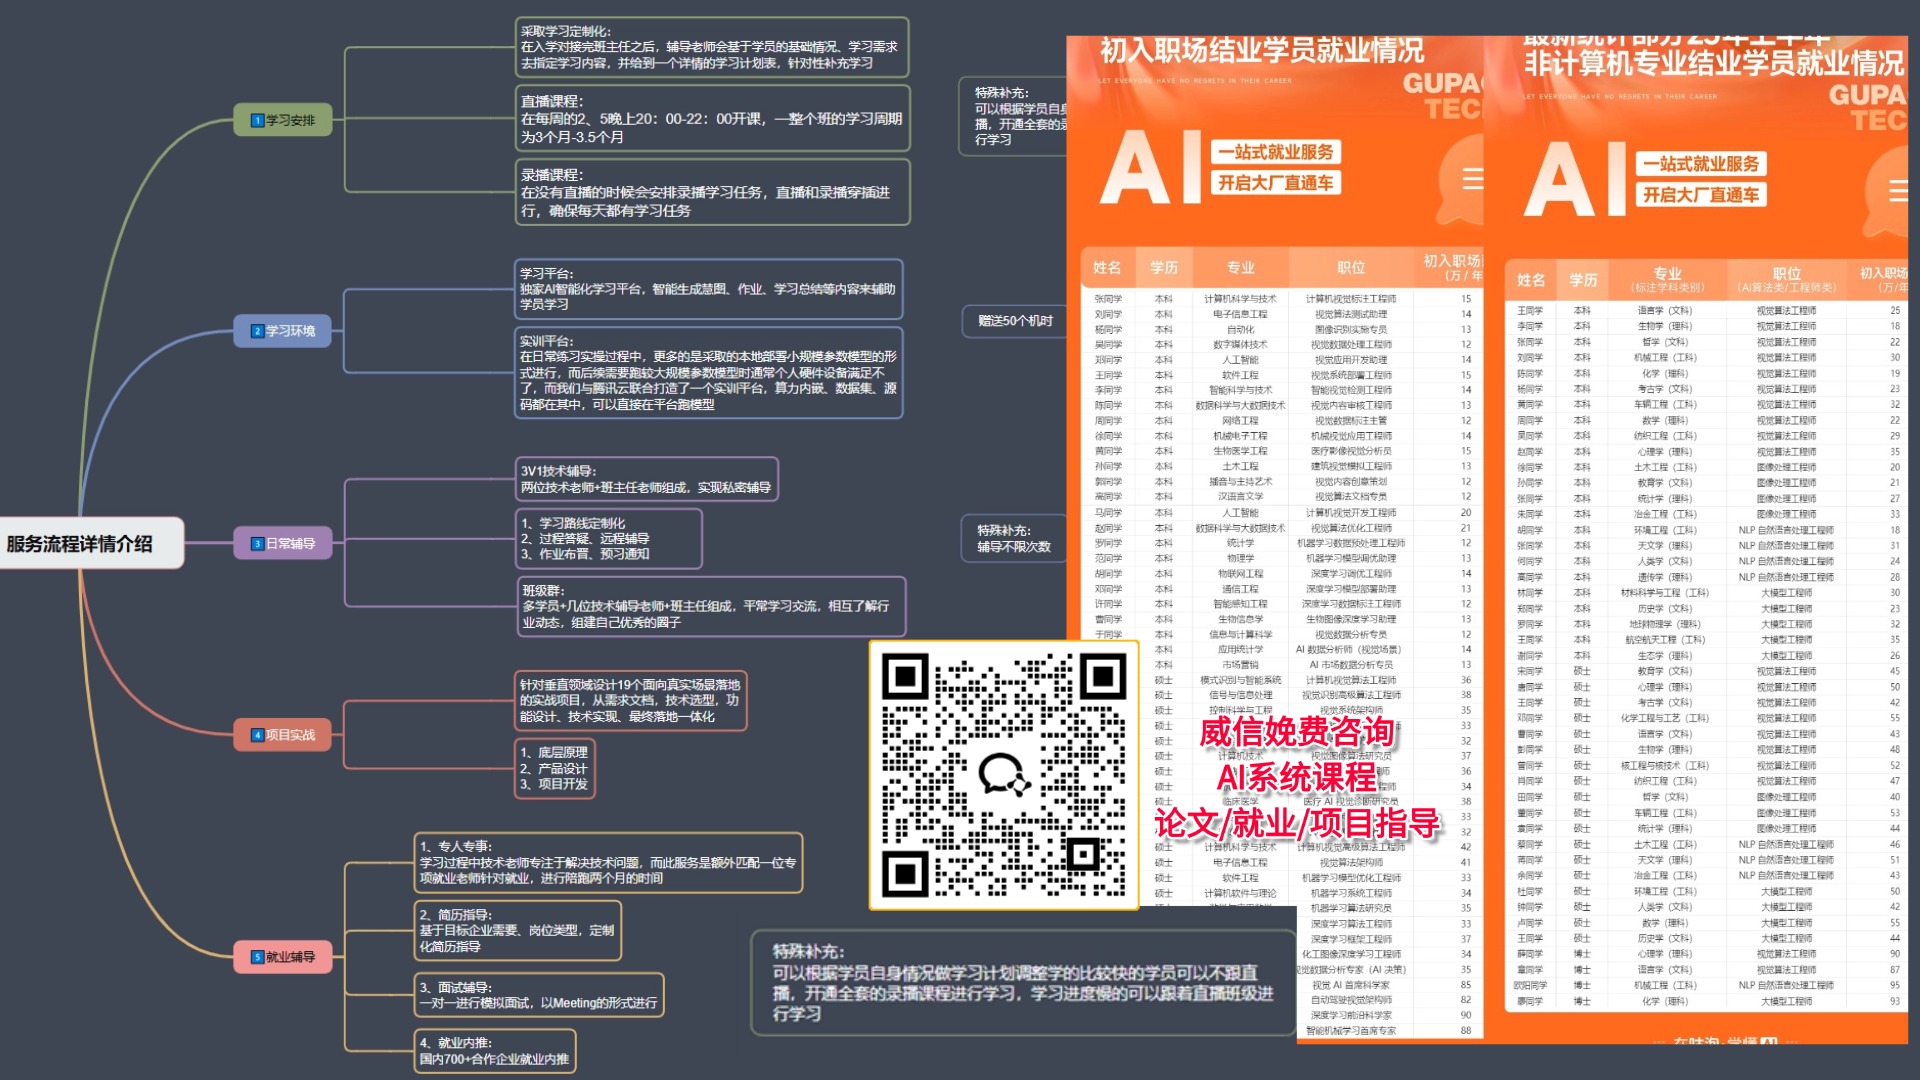Image resolution: width=1920 pixels, height=1080 pixels.
Task: Click 开启大厂直通车 on the 非计算机专业 poster
Action: (x=1701, y=195)
